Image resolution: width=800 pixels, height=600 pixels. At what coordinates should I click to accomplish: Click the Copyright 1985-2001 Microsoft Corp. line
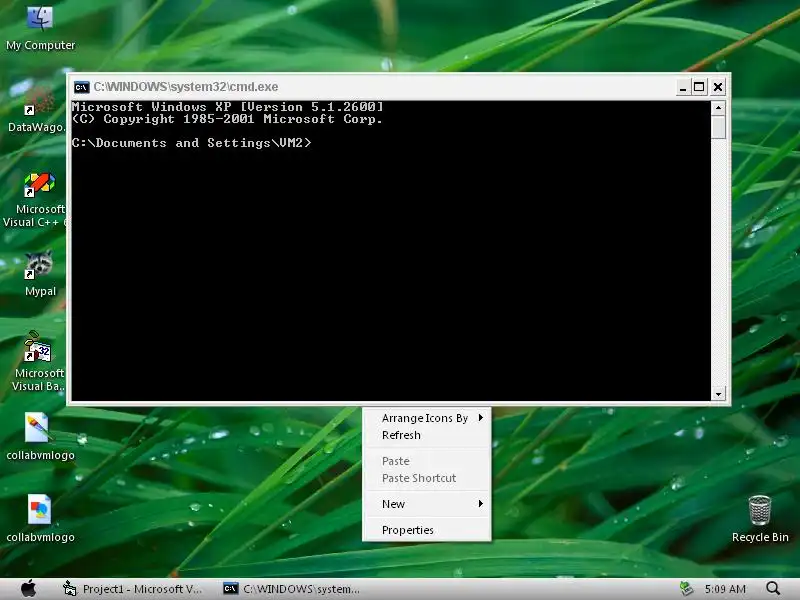pyautogui.click(x=228, y=119)
